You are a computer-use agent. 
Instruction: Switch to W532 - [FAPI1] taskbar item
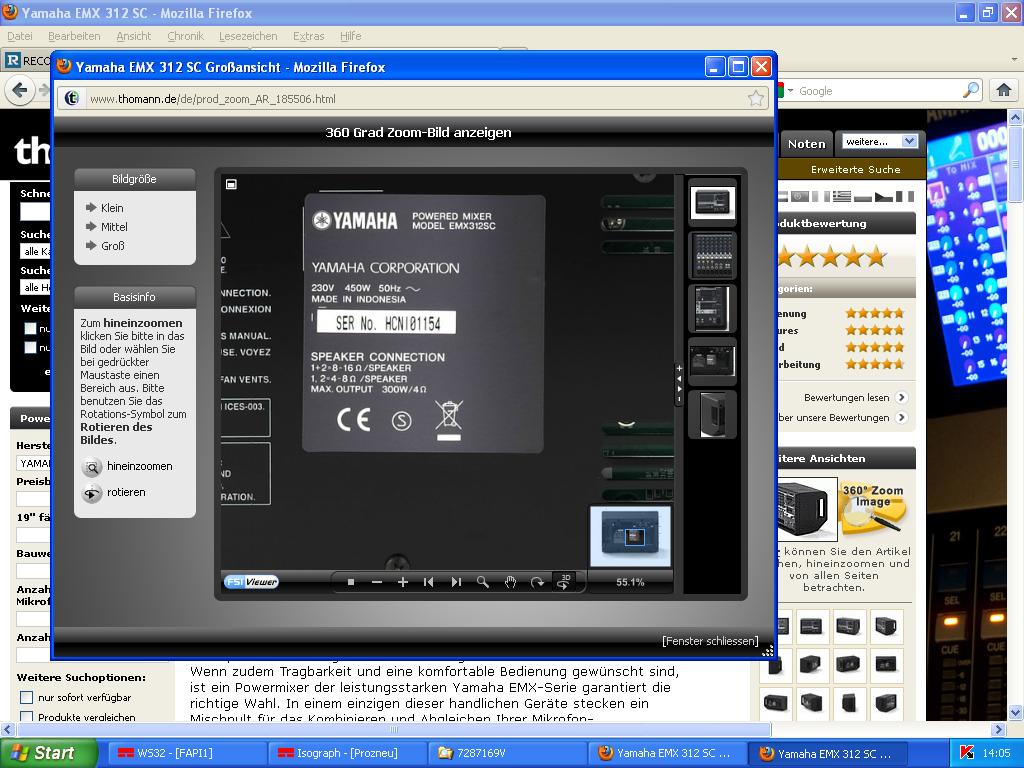coord(185,753)
